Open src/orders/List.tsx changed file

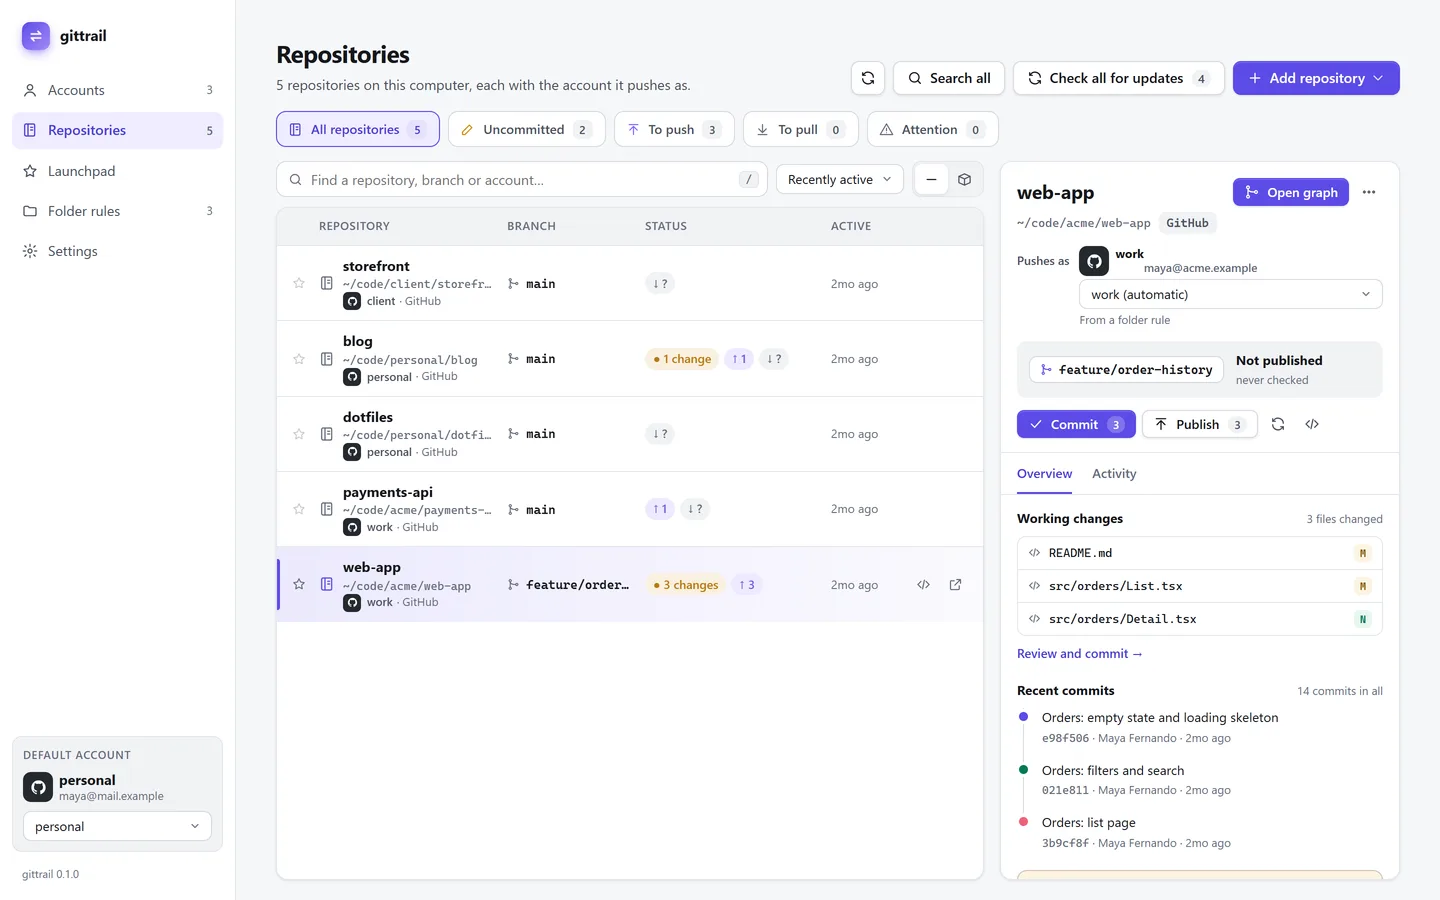point(1200,586)
